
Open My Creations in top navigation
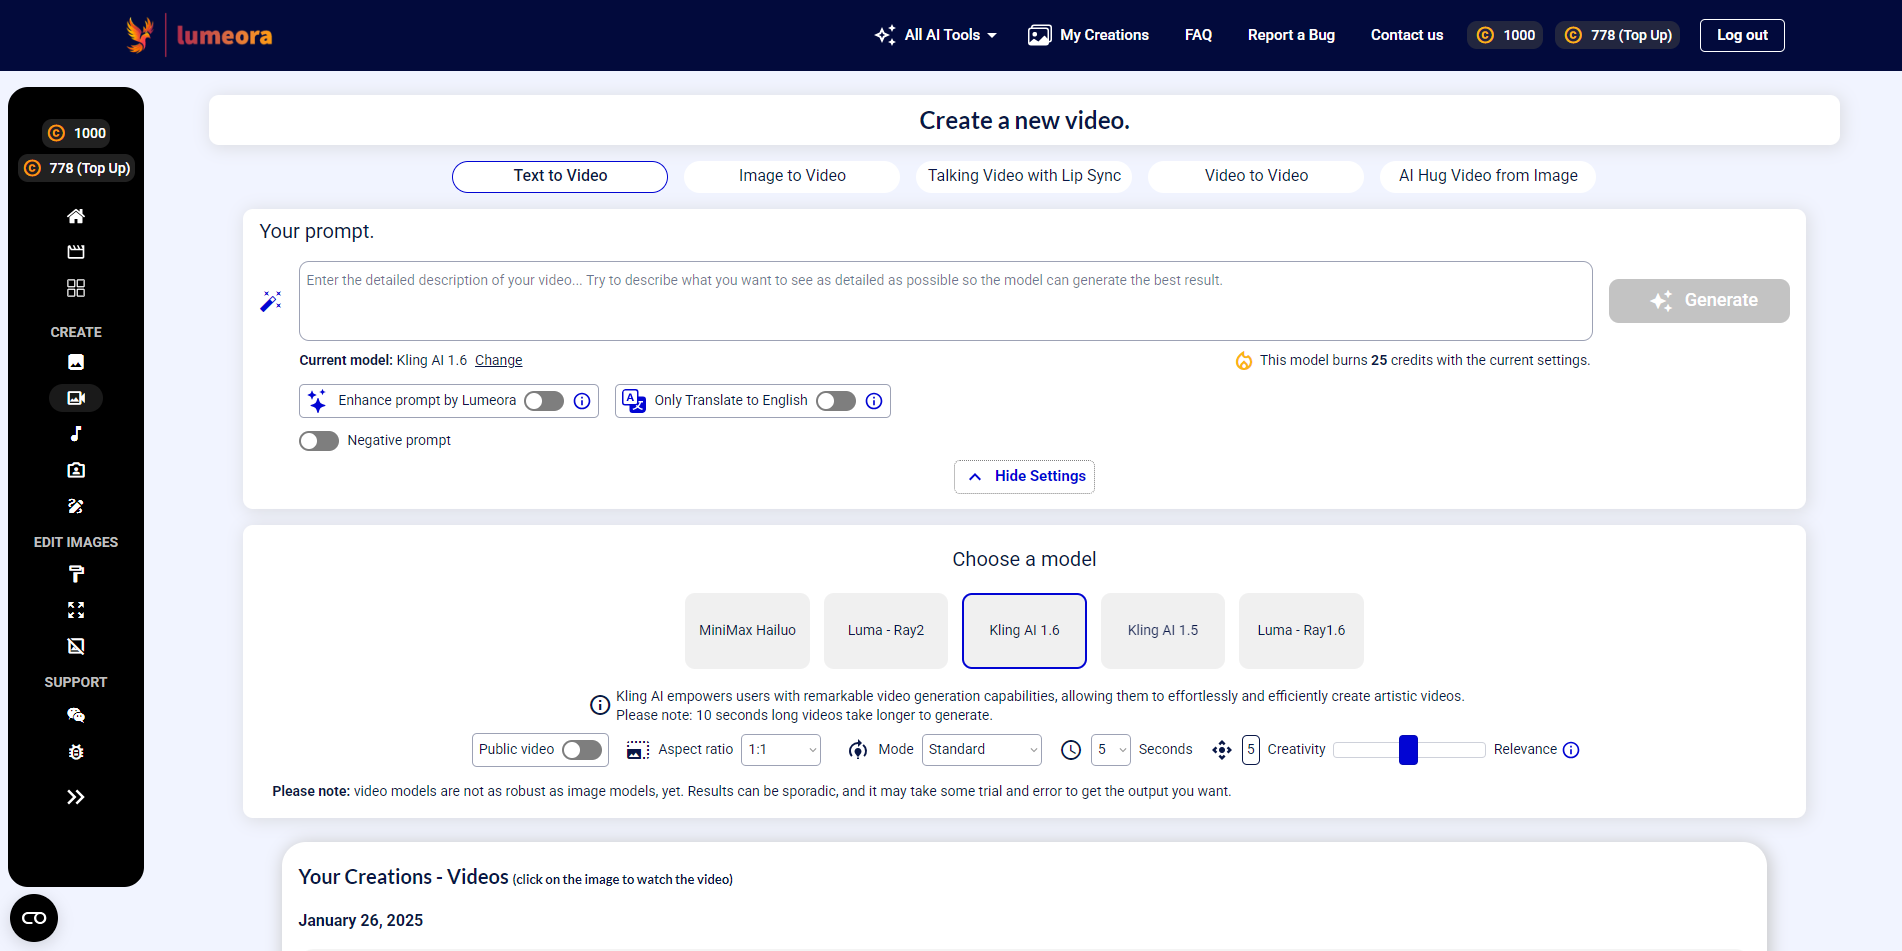[1089, 35]
